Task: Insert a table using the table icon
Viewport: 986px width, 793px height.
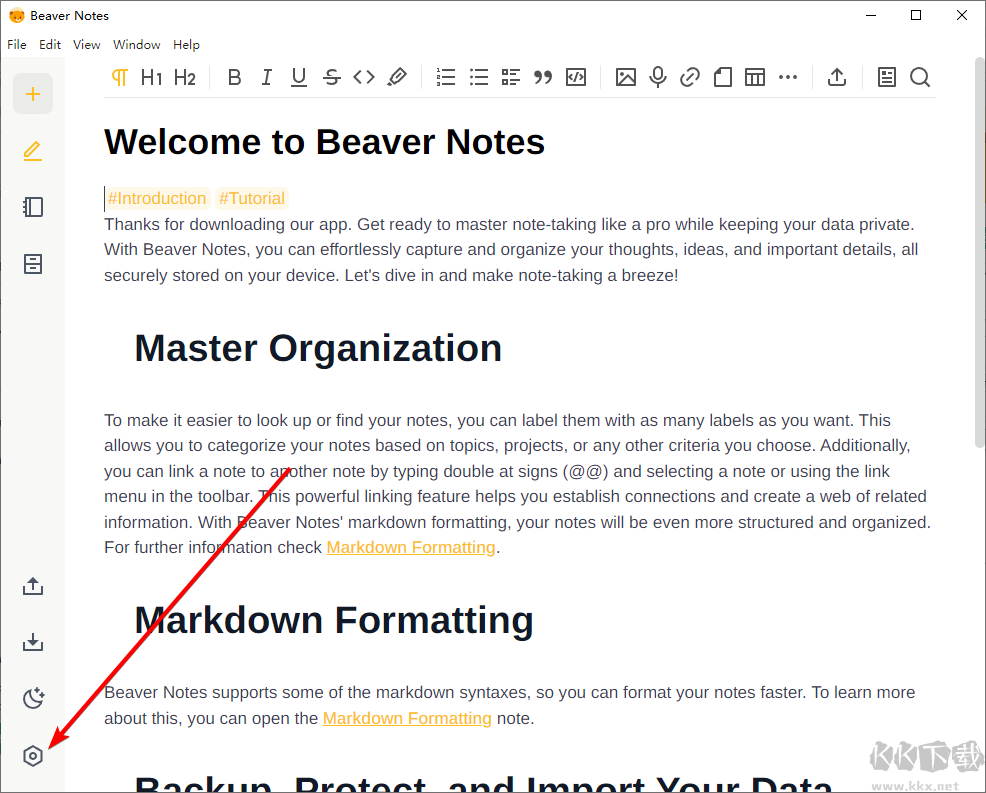Action: pyautogui.click(x=754, y=77)
